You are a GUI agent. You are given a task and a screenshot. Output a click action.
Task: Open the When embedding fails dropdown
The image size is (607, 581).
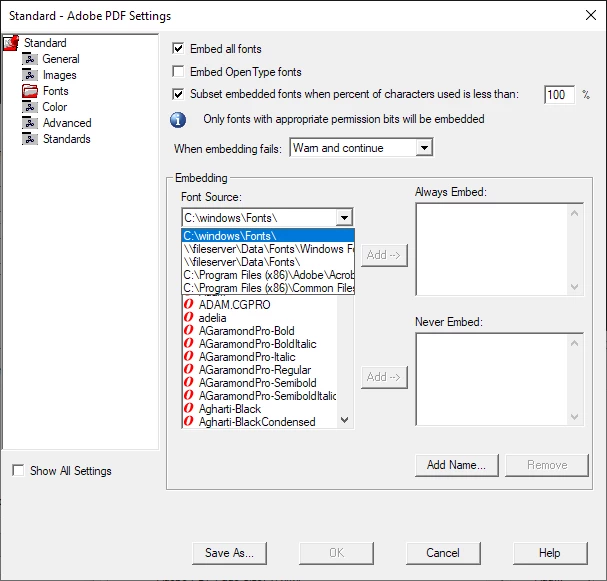click(424, 147)
